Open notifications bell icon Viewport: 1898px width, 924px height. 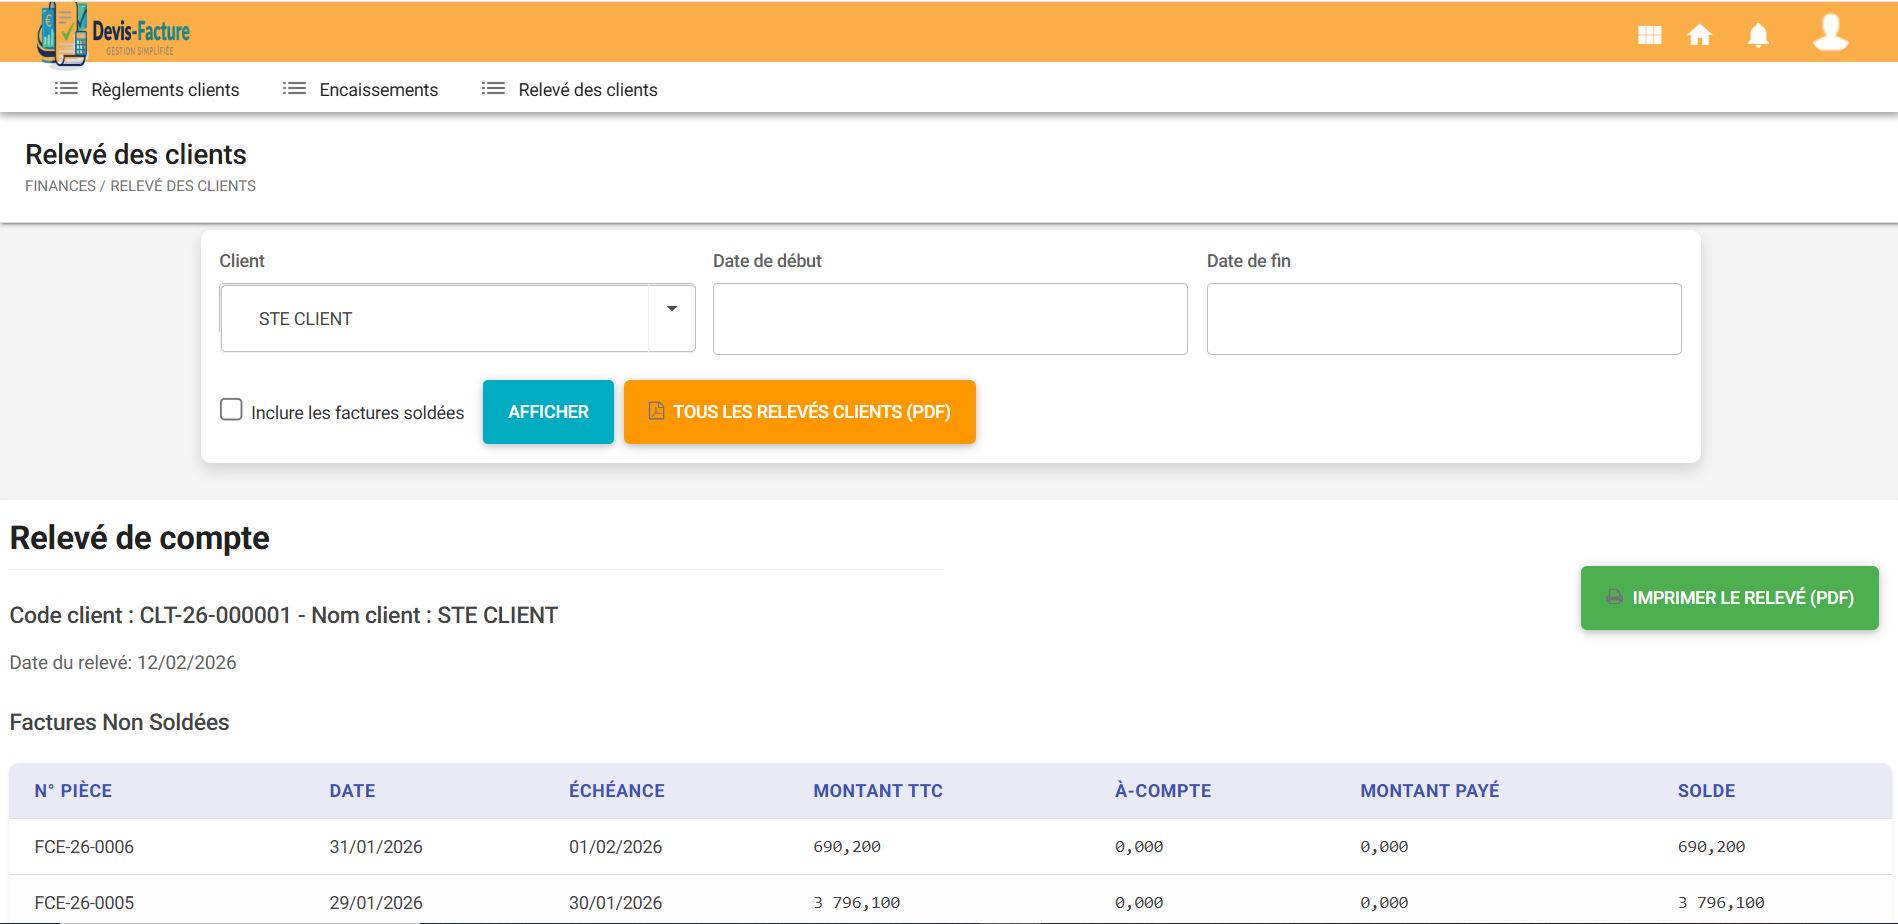pyautogui.click(x=1757, y=36)
